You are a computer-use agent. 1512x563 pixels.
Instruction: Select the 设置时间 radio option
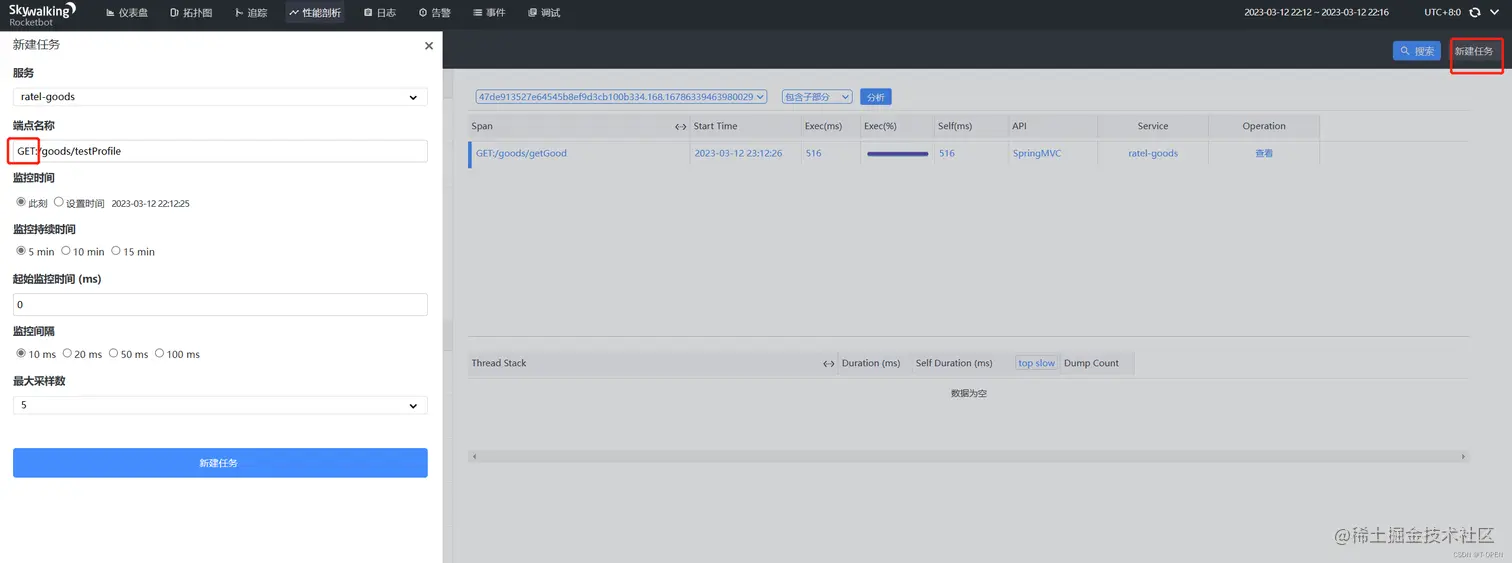(x=59, y=202)
